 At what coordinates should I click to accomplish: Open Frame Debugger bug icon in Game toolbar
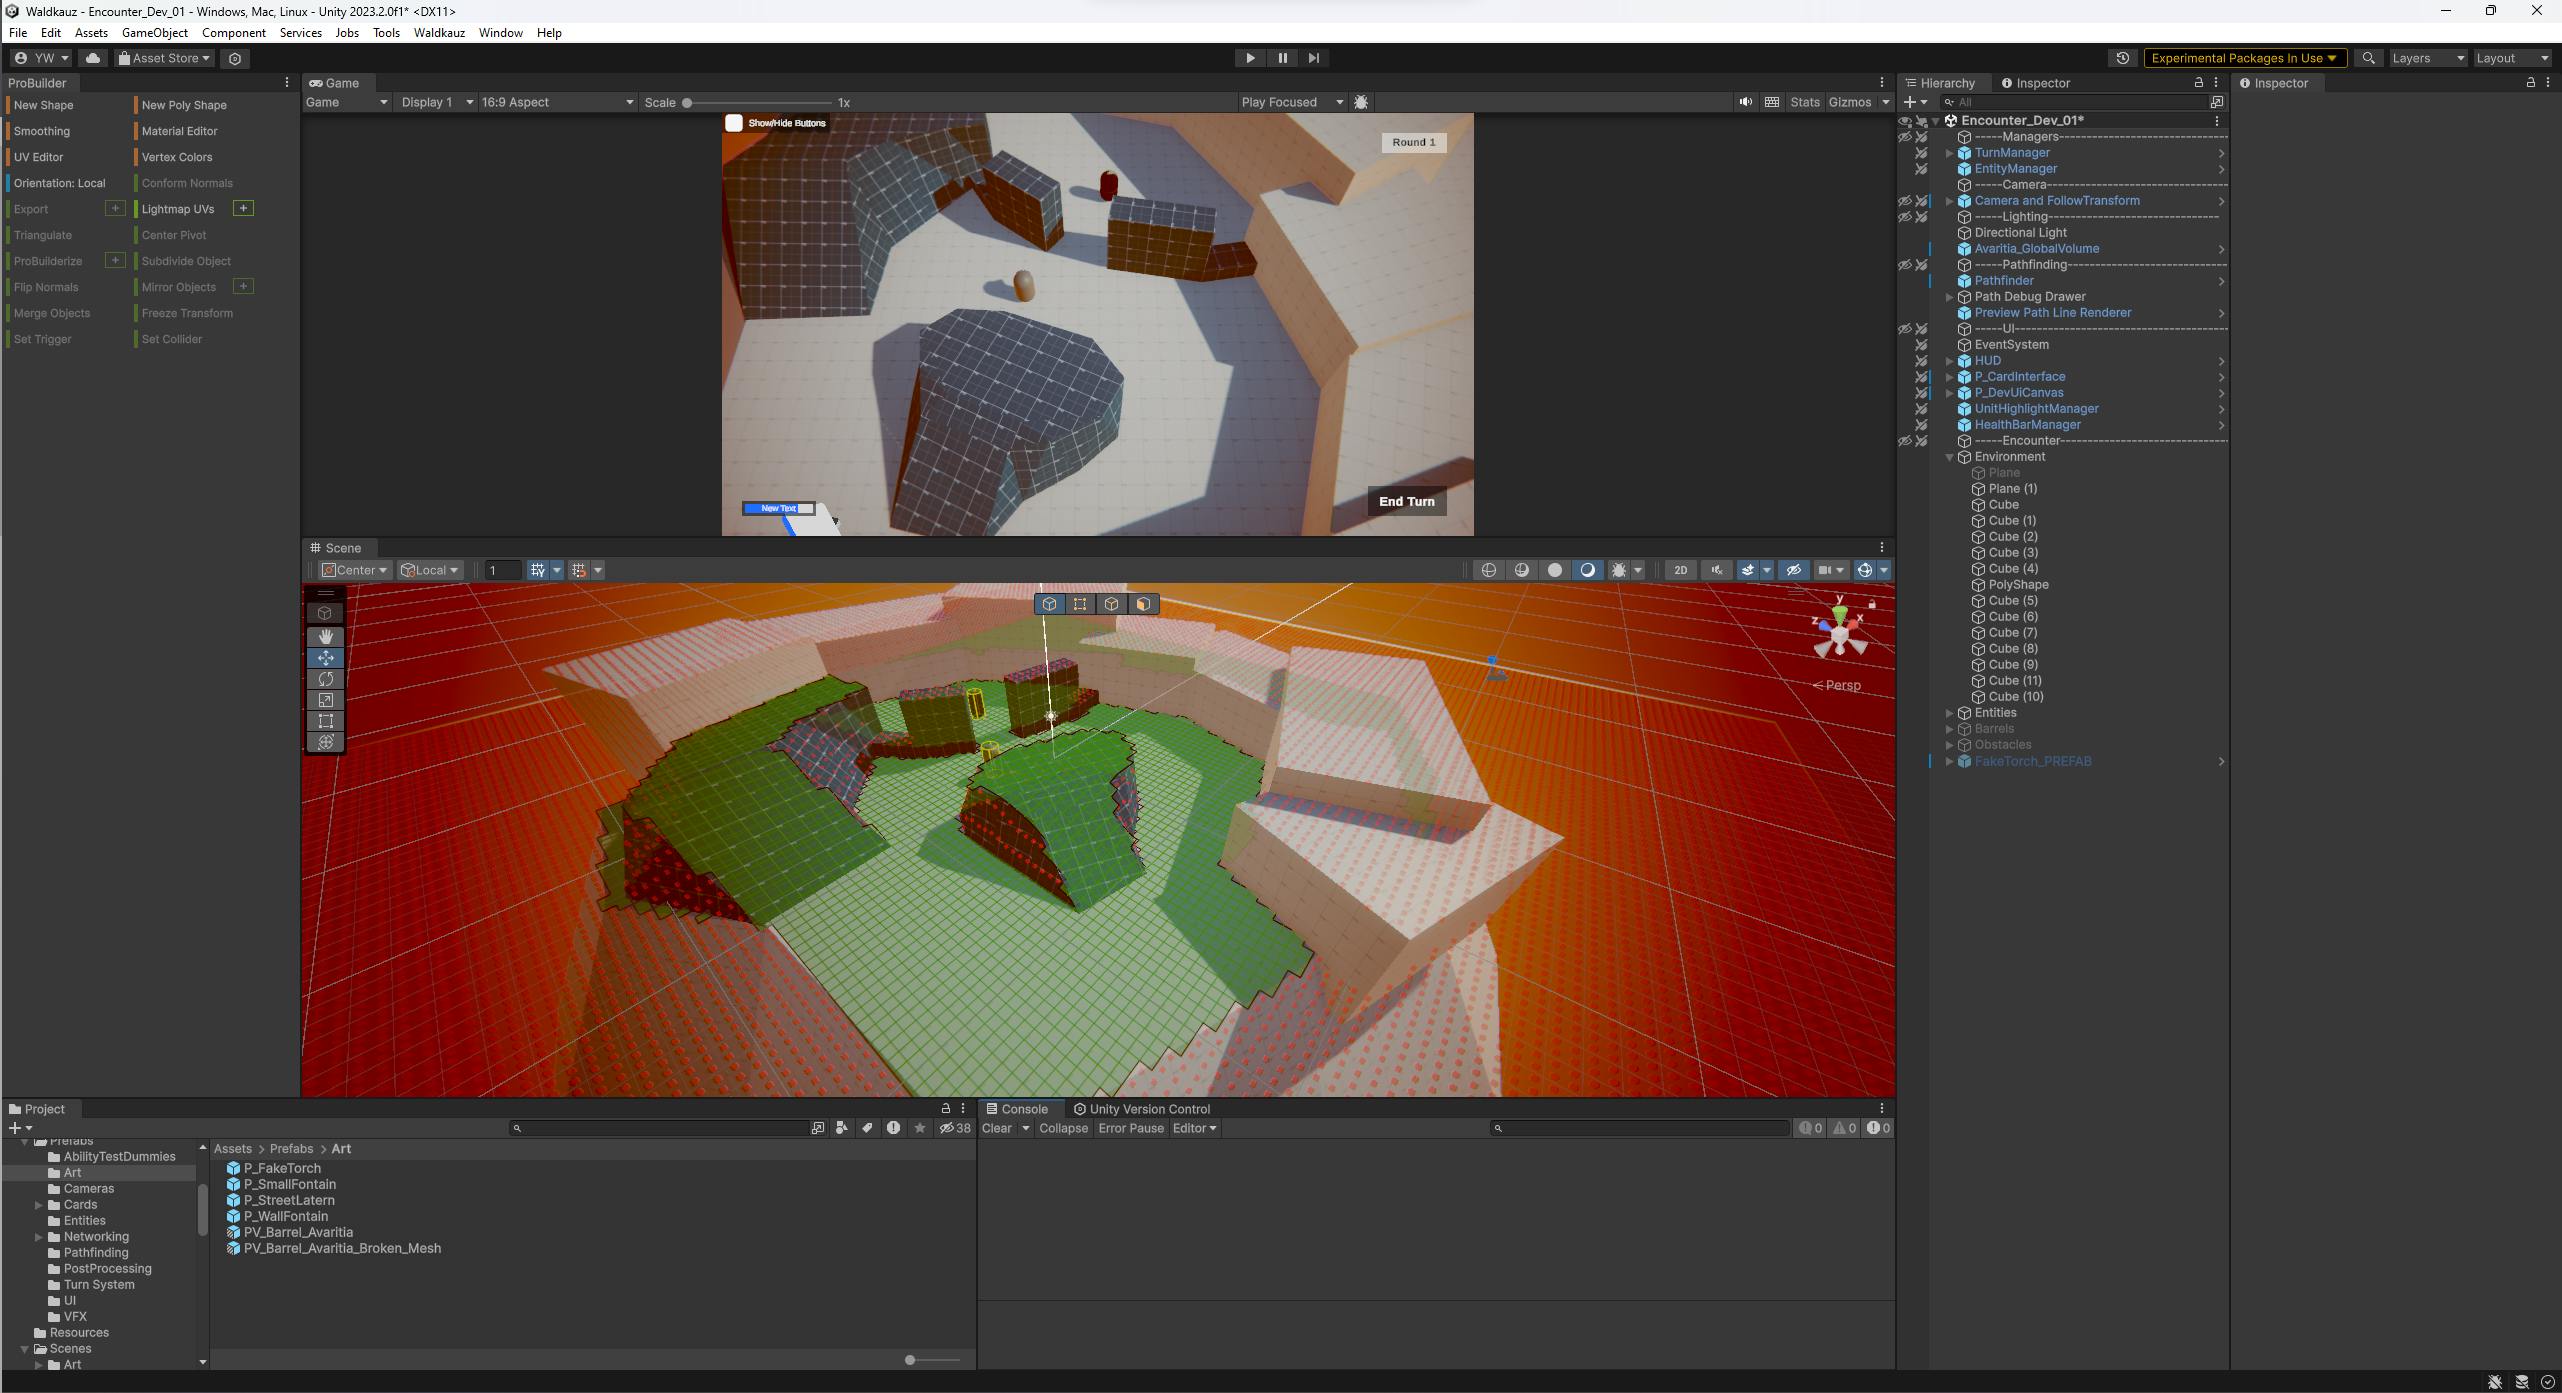[x=1361, y=102]
